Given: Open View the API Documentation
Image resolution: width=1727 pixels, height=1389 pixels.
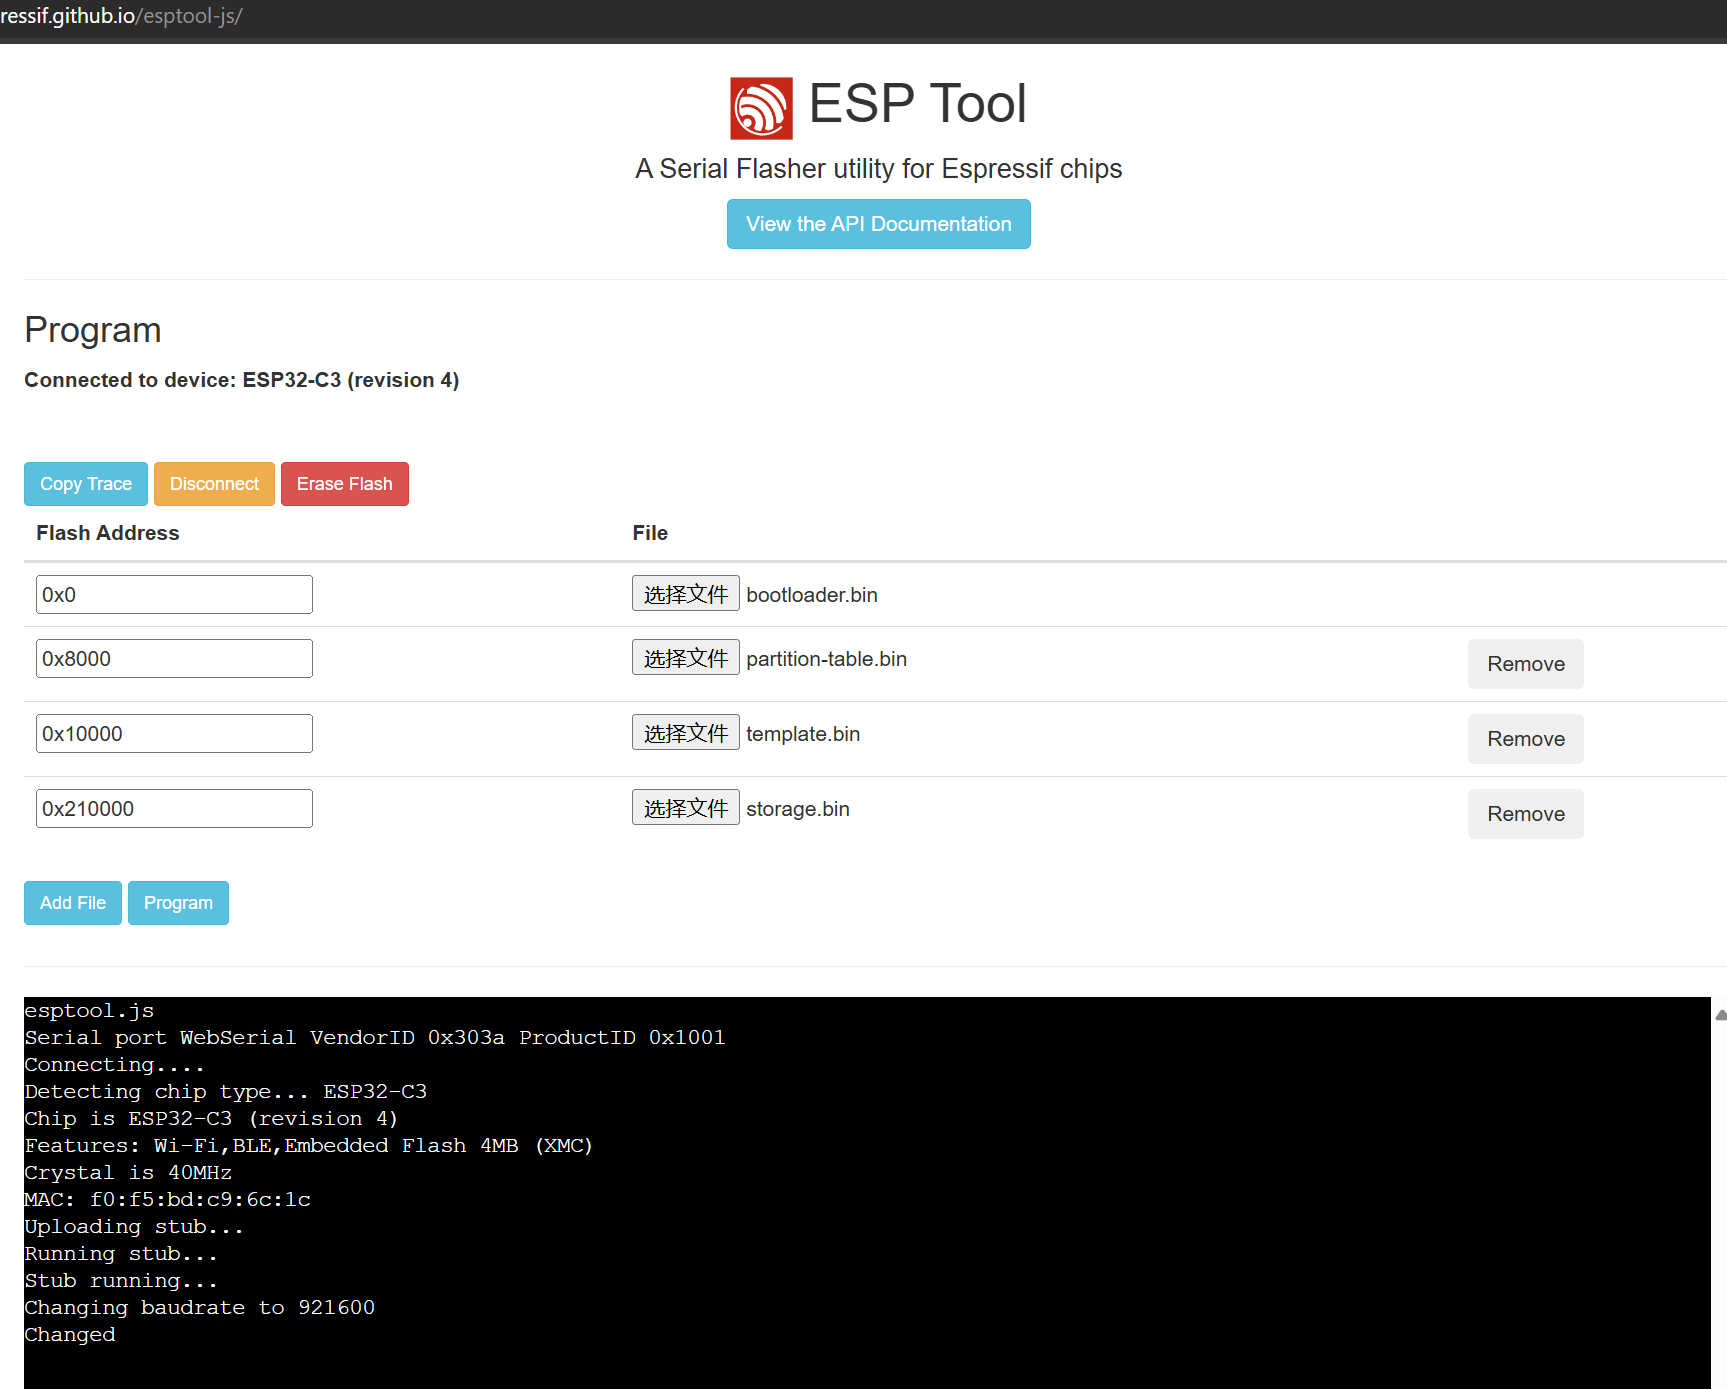Looking at the screenshot, I should tap(878, 224).
